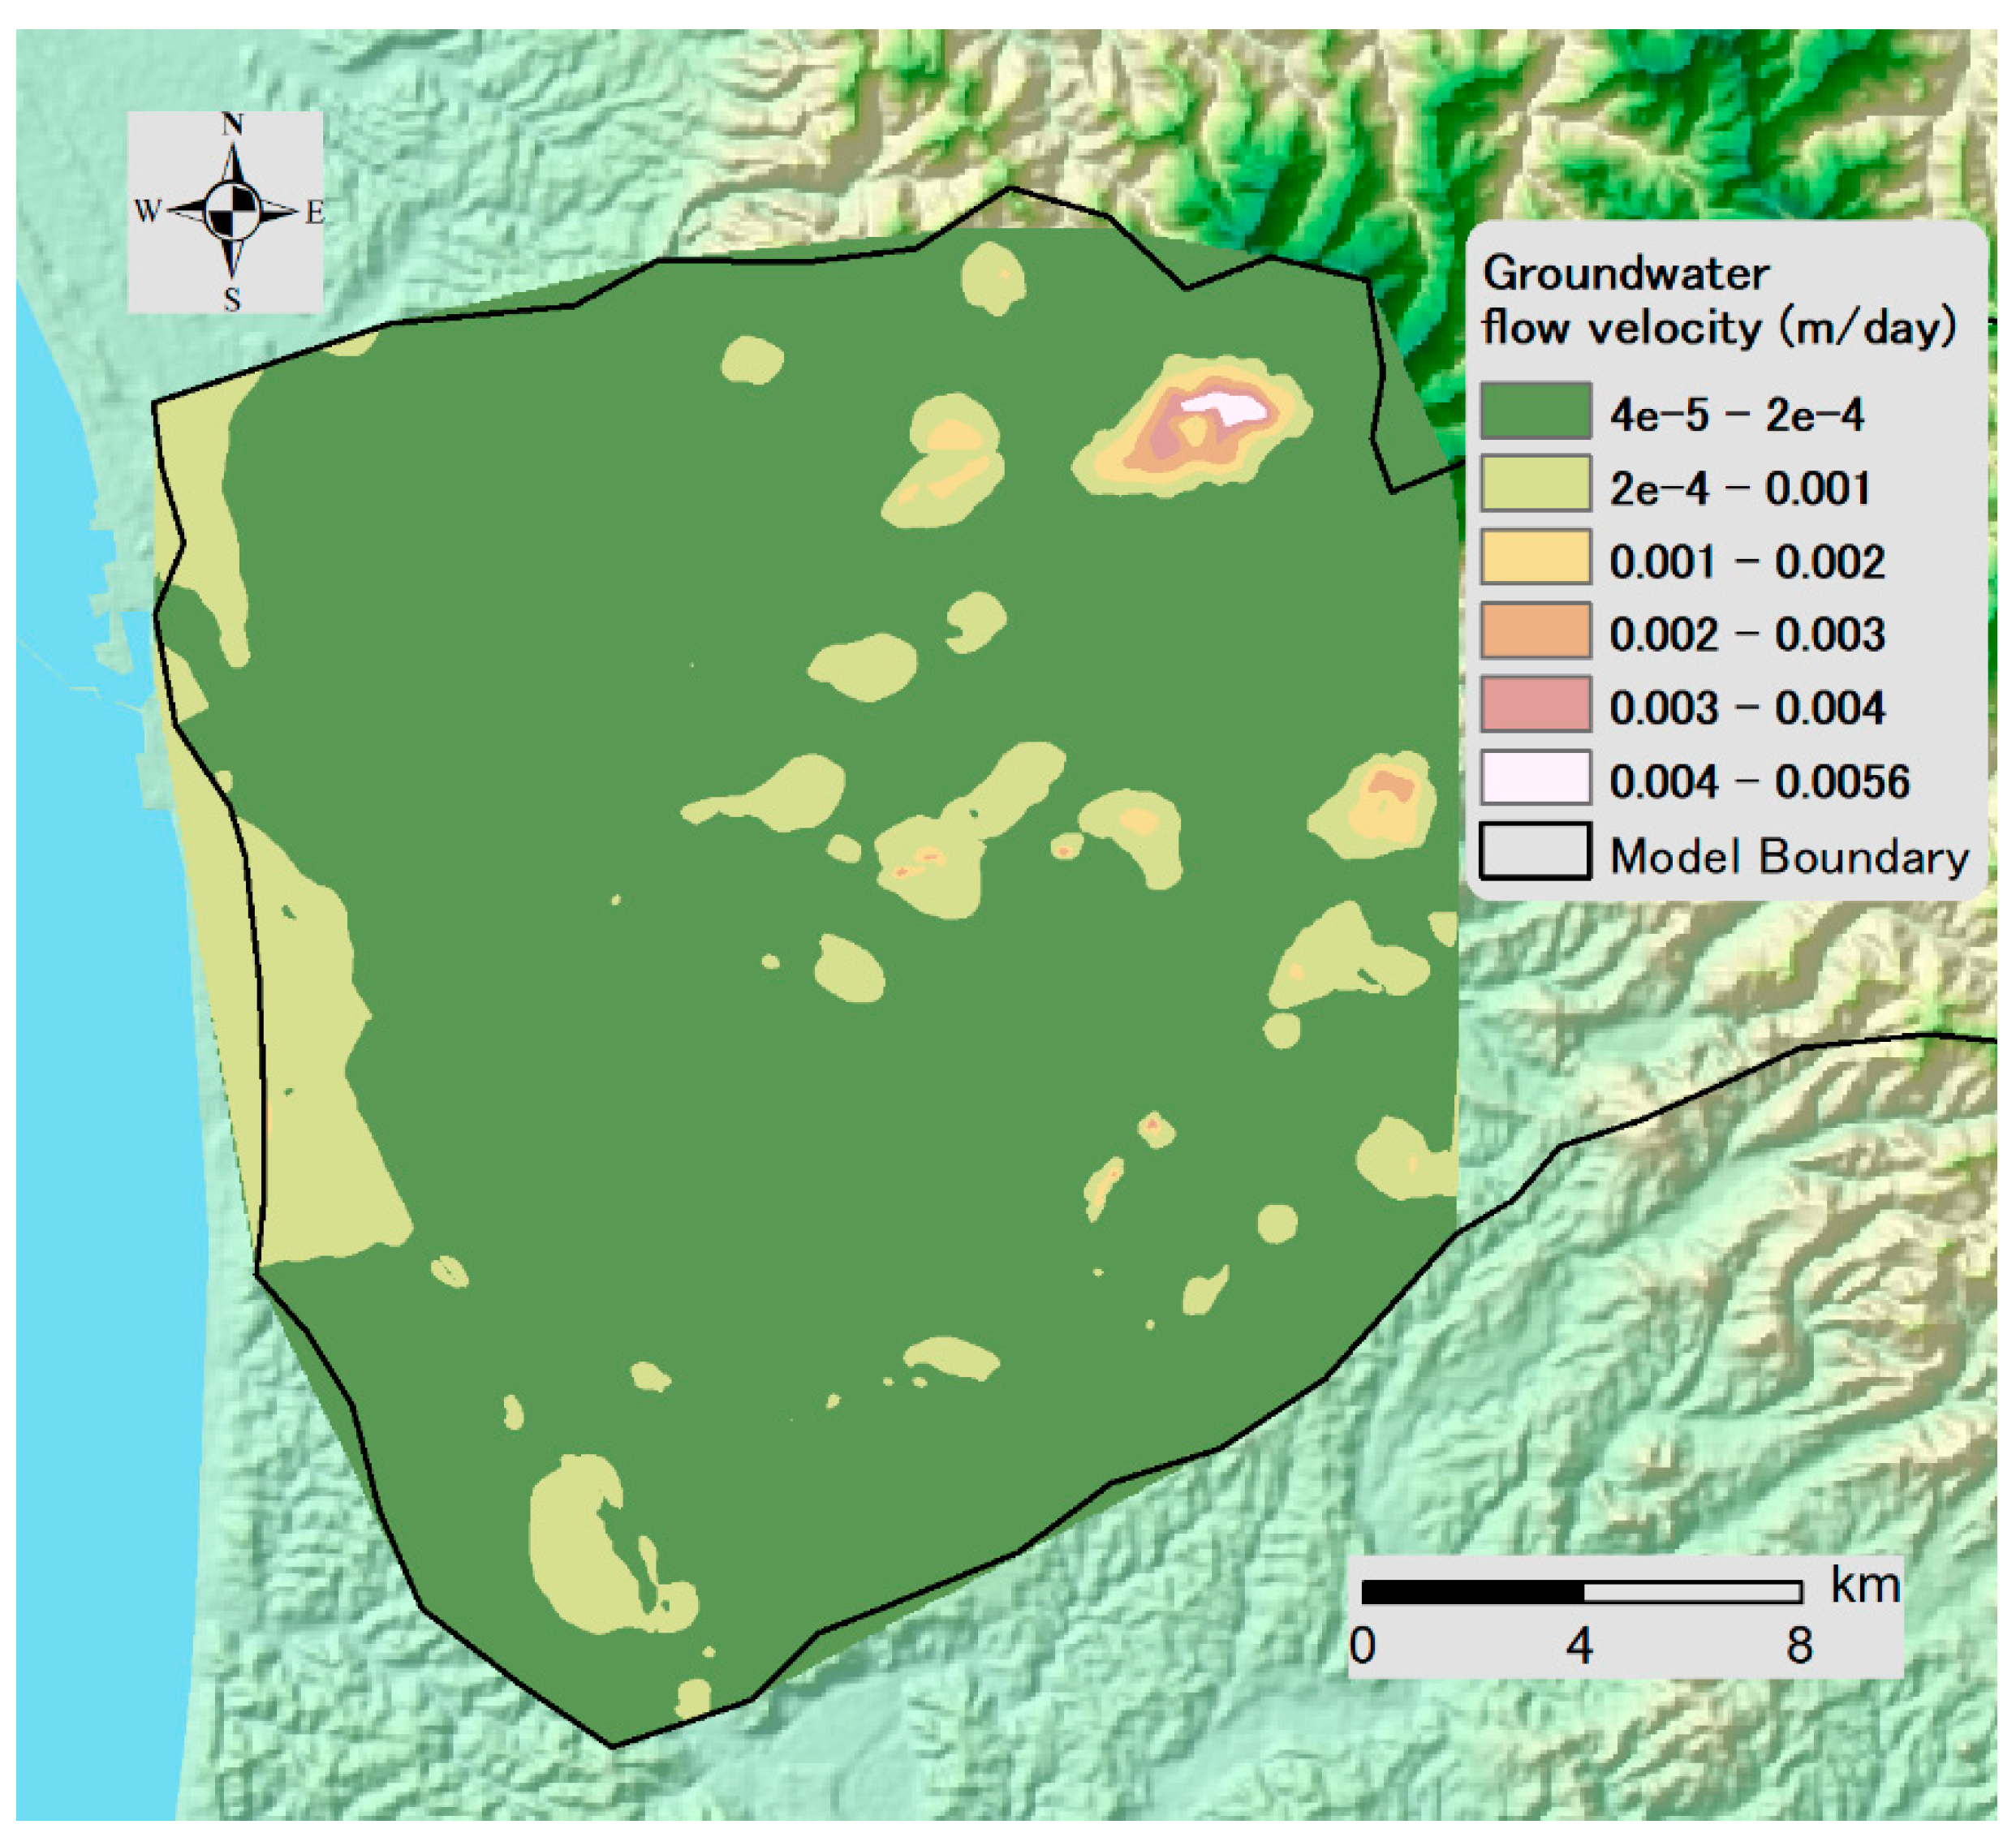Viewport: 2016px width, 1833px height.
Task: Click the Model Boundary legend box
Action: pos(1535,852)
